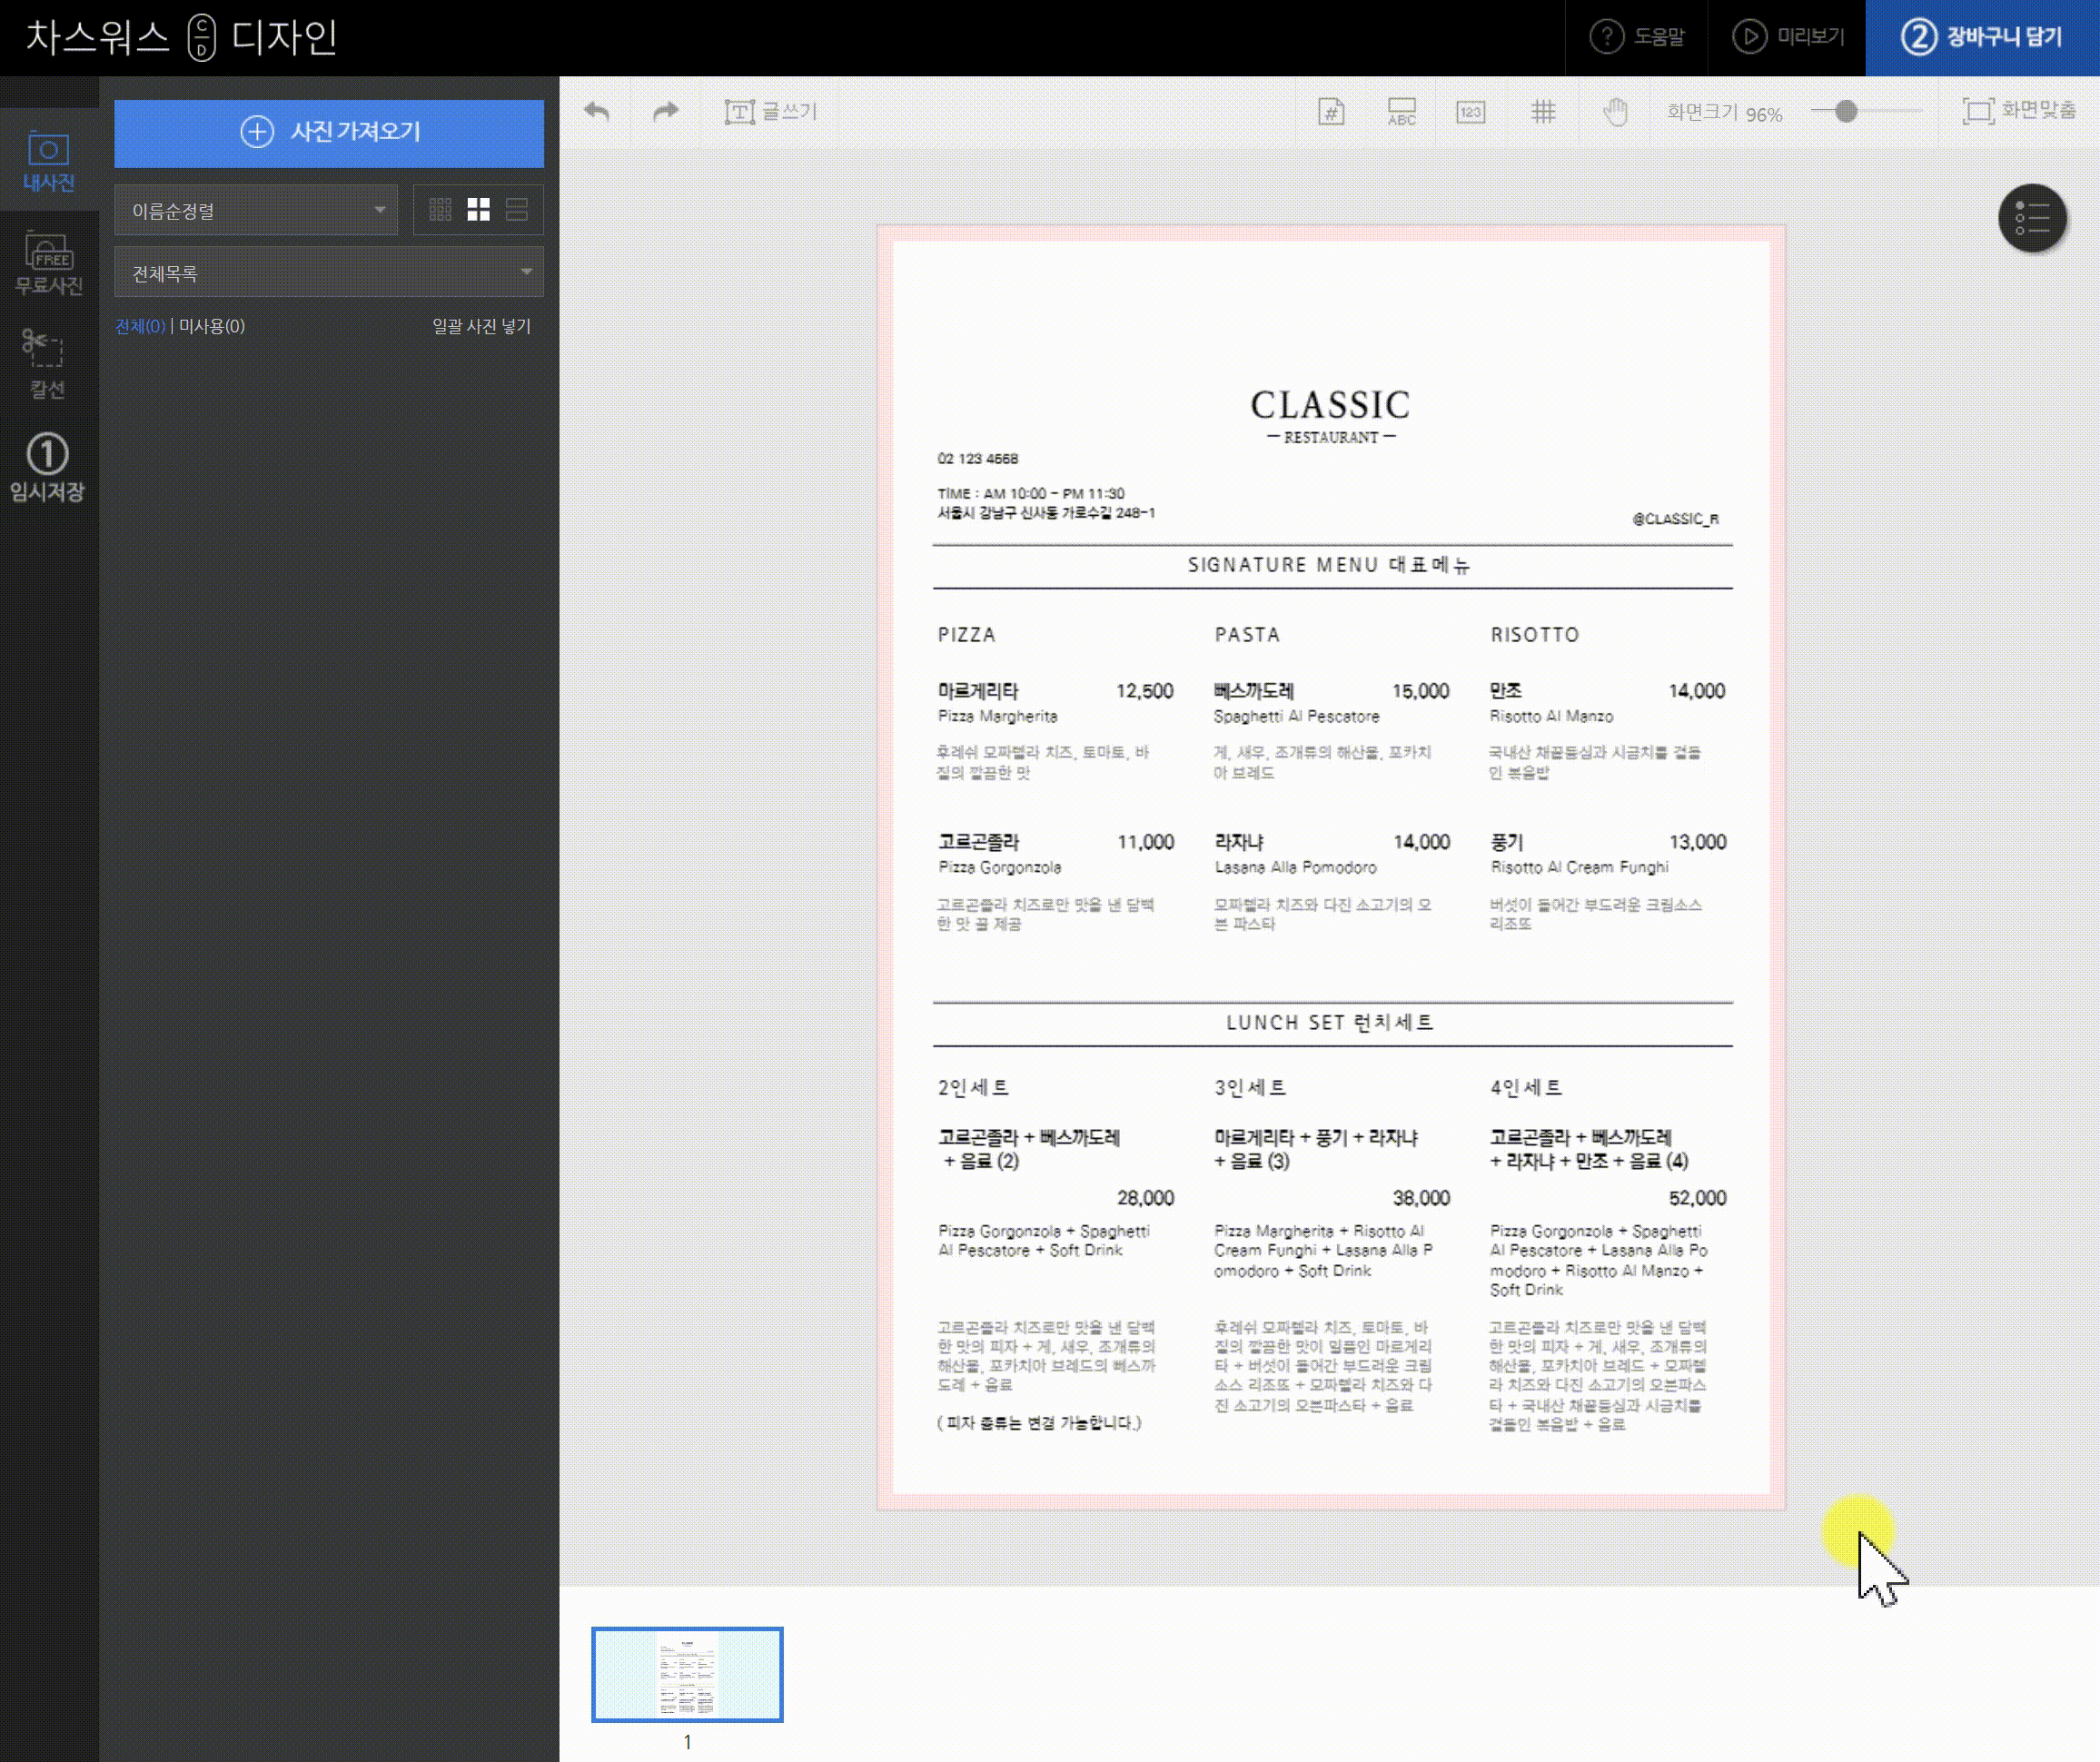Show 미사용(0) unused photos filter
This screenshot has height=1762, width=2100.
tap(211, 326)
